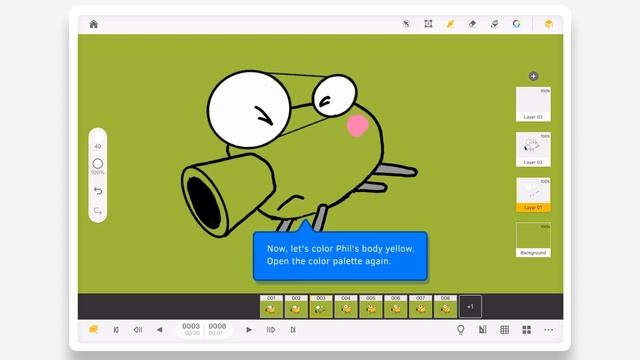Open frame 008 in timeline

coord(446,307)
